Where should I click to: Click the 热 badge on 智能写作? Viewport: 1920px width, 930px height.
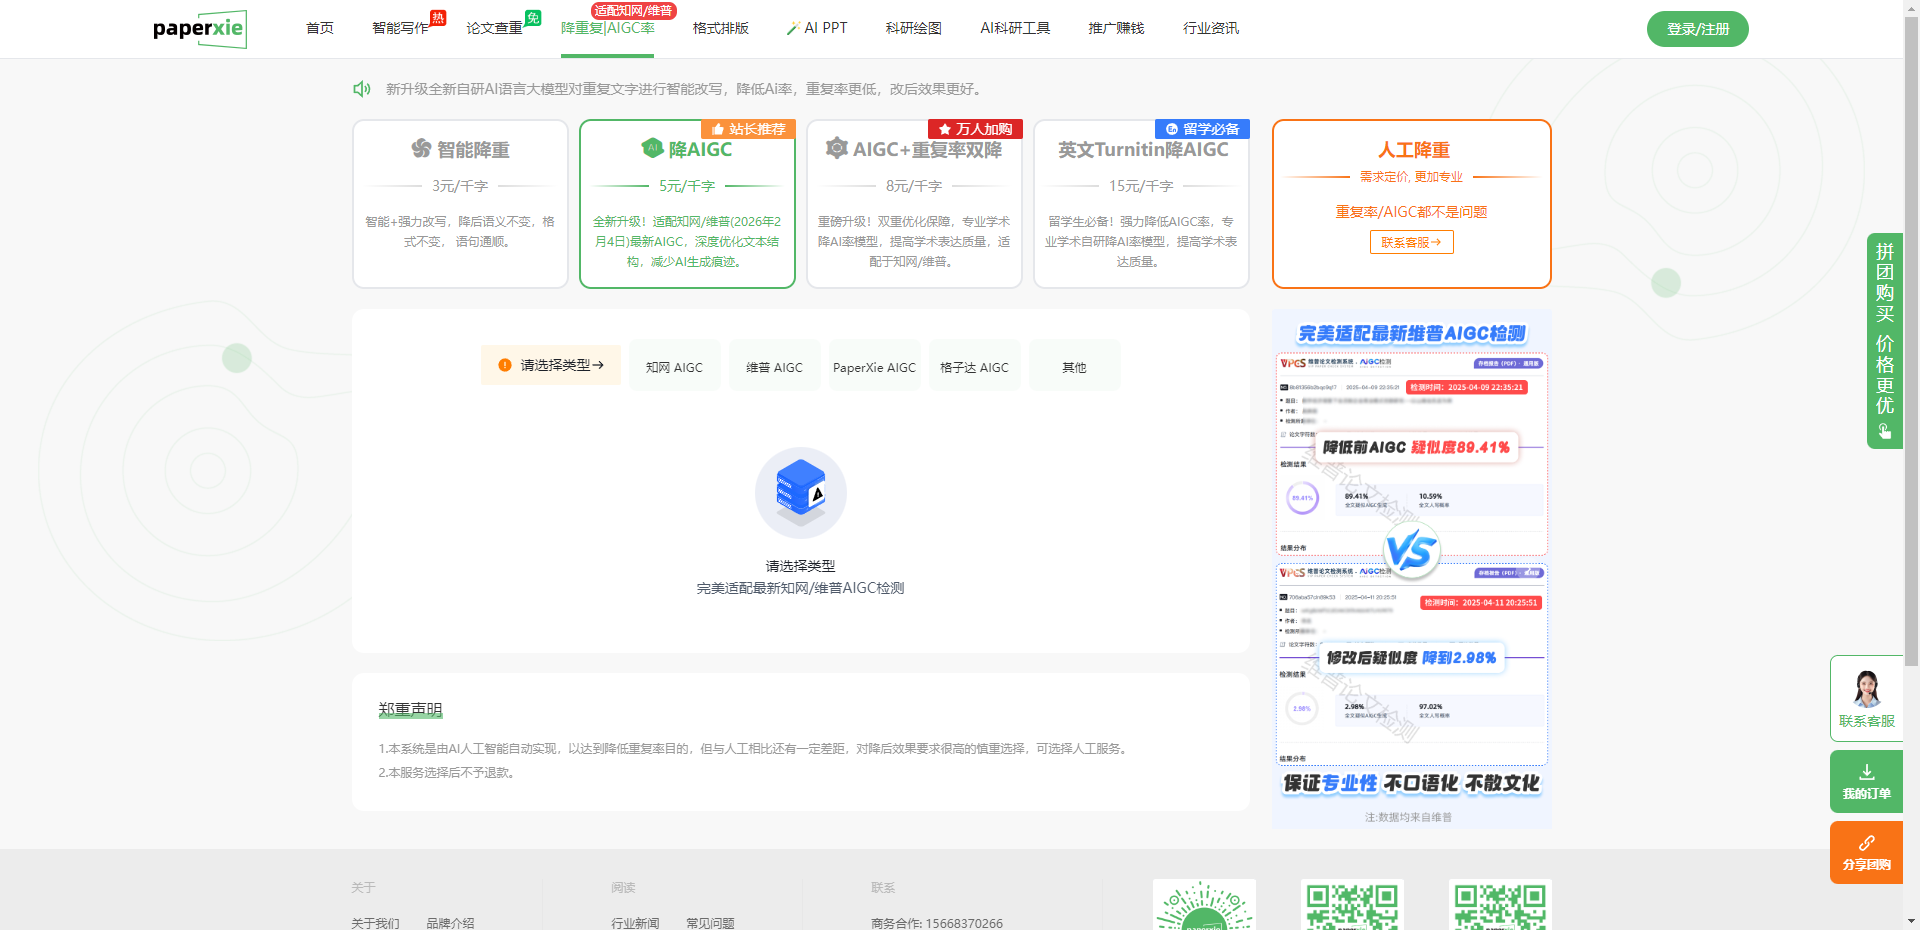click(438, 17)
